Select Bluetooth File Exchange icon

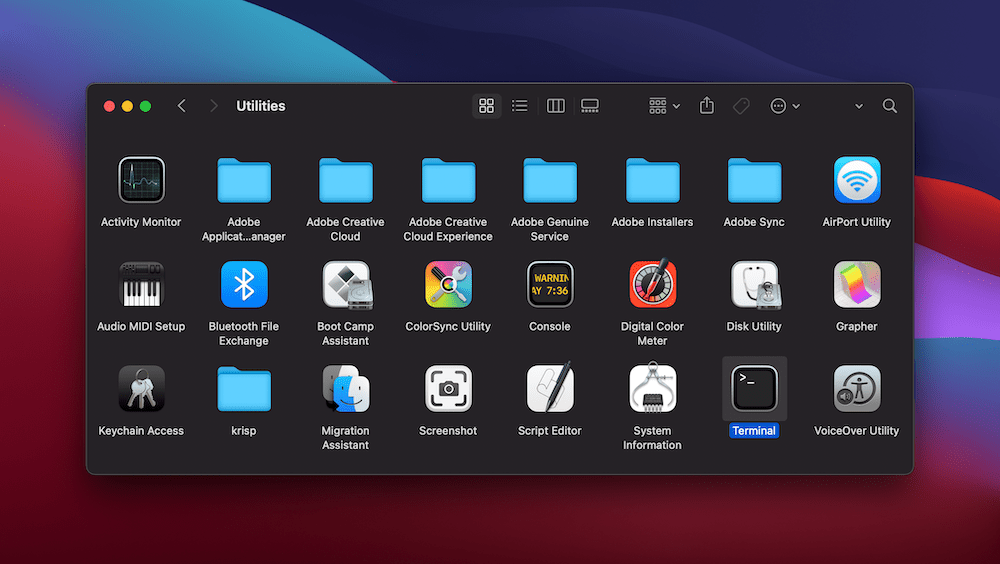(244, 285)
